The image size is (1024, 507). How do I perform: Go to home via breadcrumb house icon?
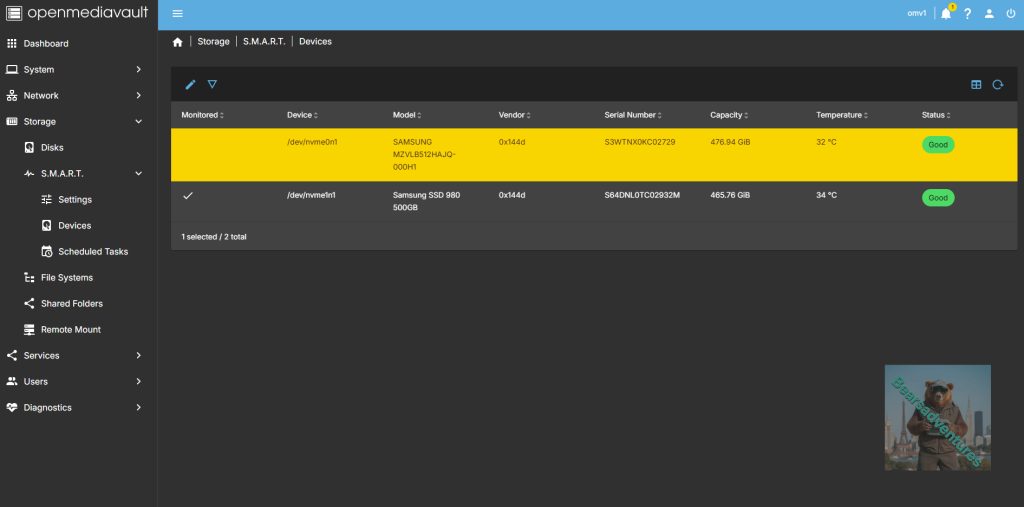[178, 42]
